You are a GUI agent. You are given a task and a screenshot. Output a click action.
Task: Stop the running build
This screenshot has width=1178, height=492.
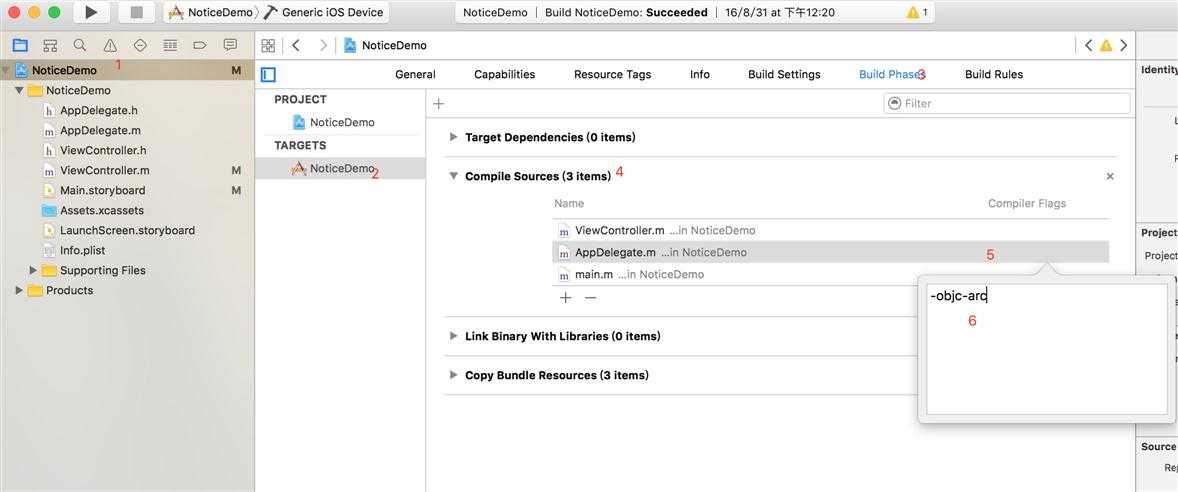[136, 12]
